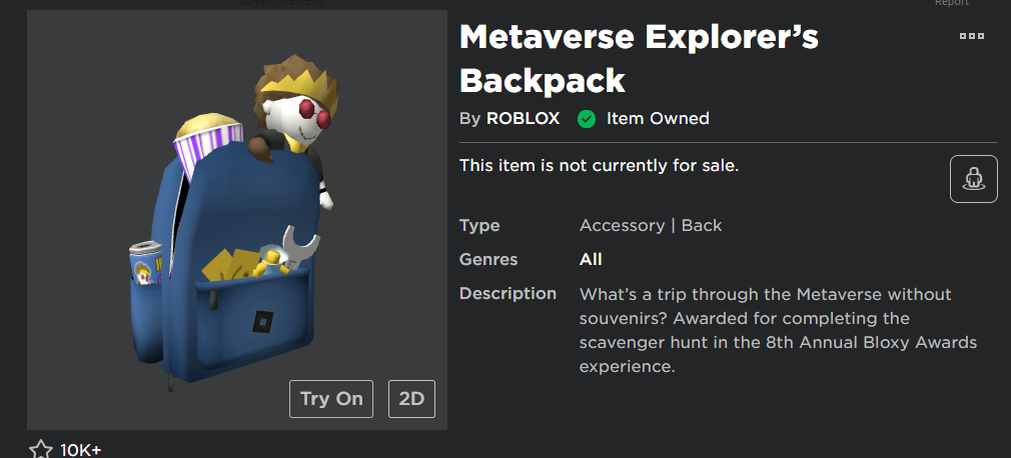Screen dimensions: 1011x458
Task: Click the Item Owned status text
Action: (x=658, y=119)
